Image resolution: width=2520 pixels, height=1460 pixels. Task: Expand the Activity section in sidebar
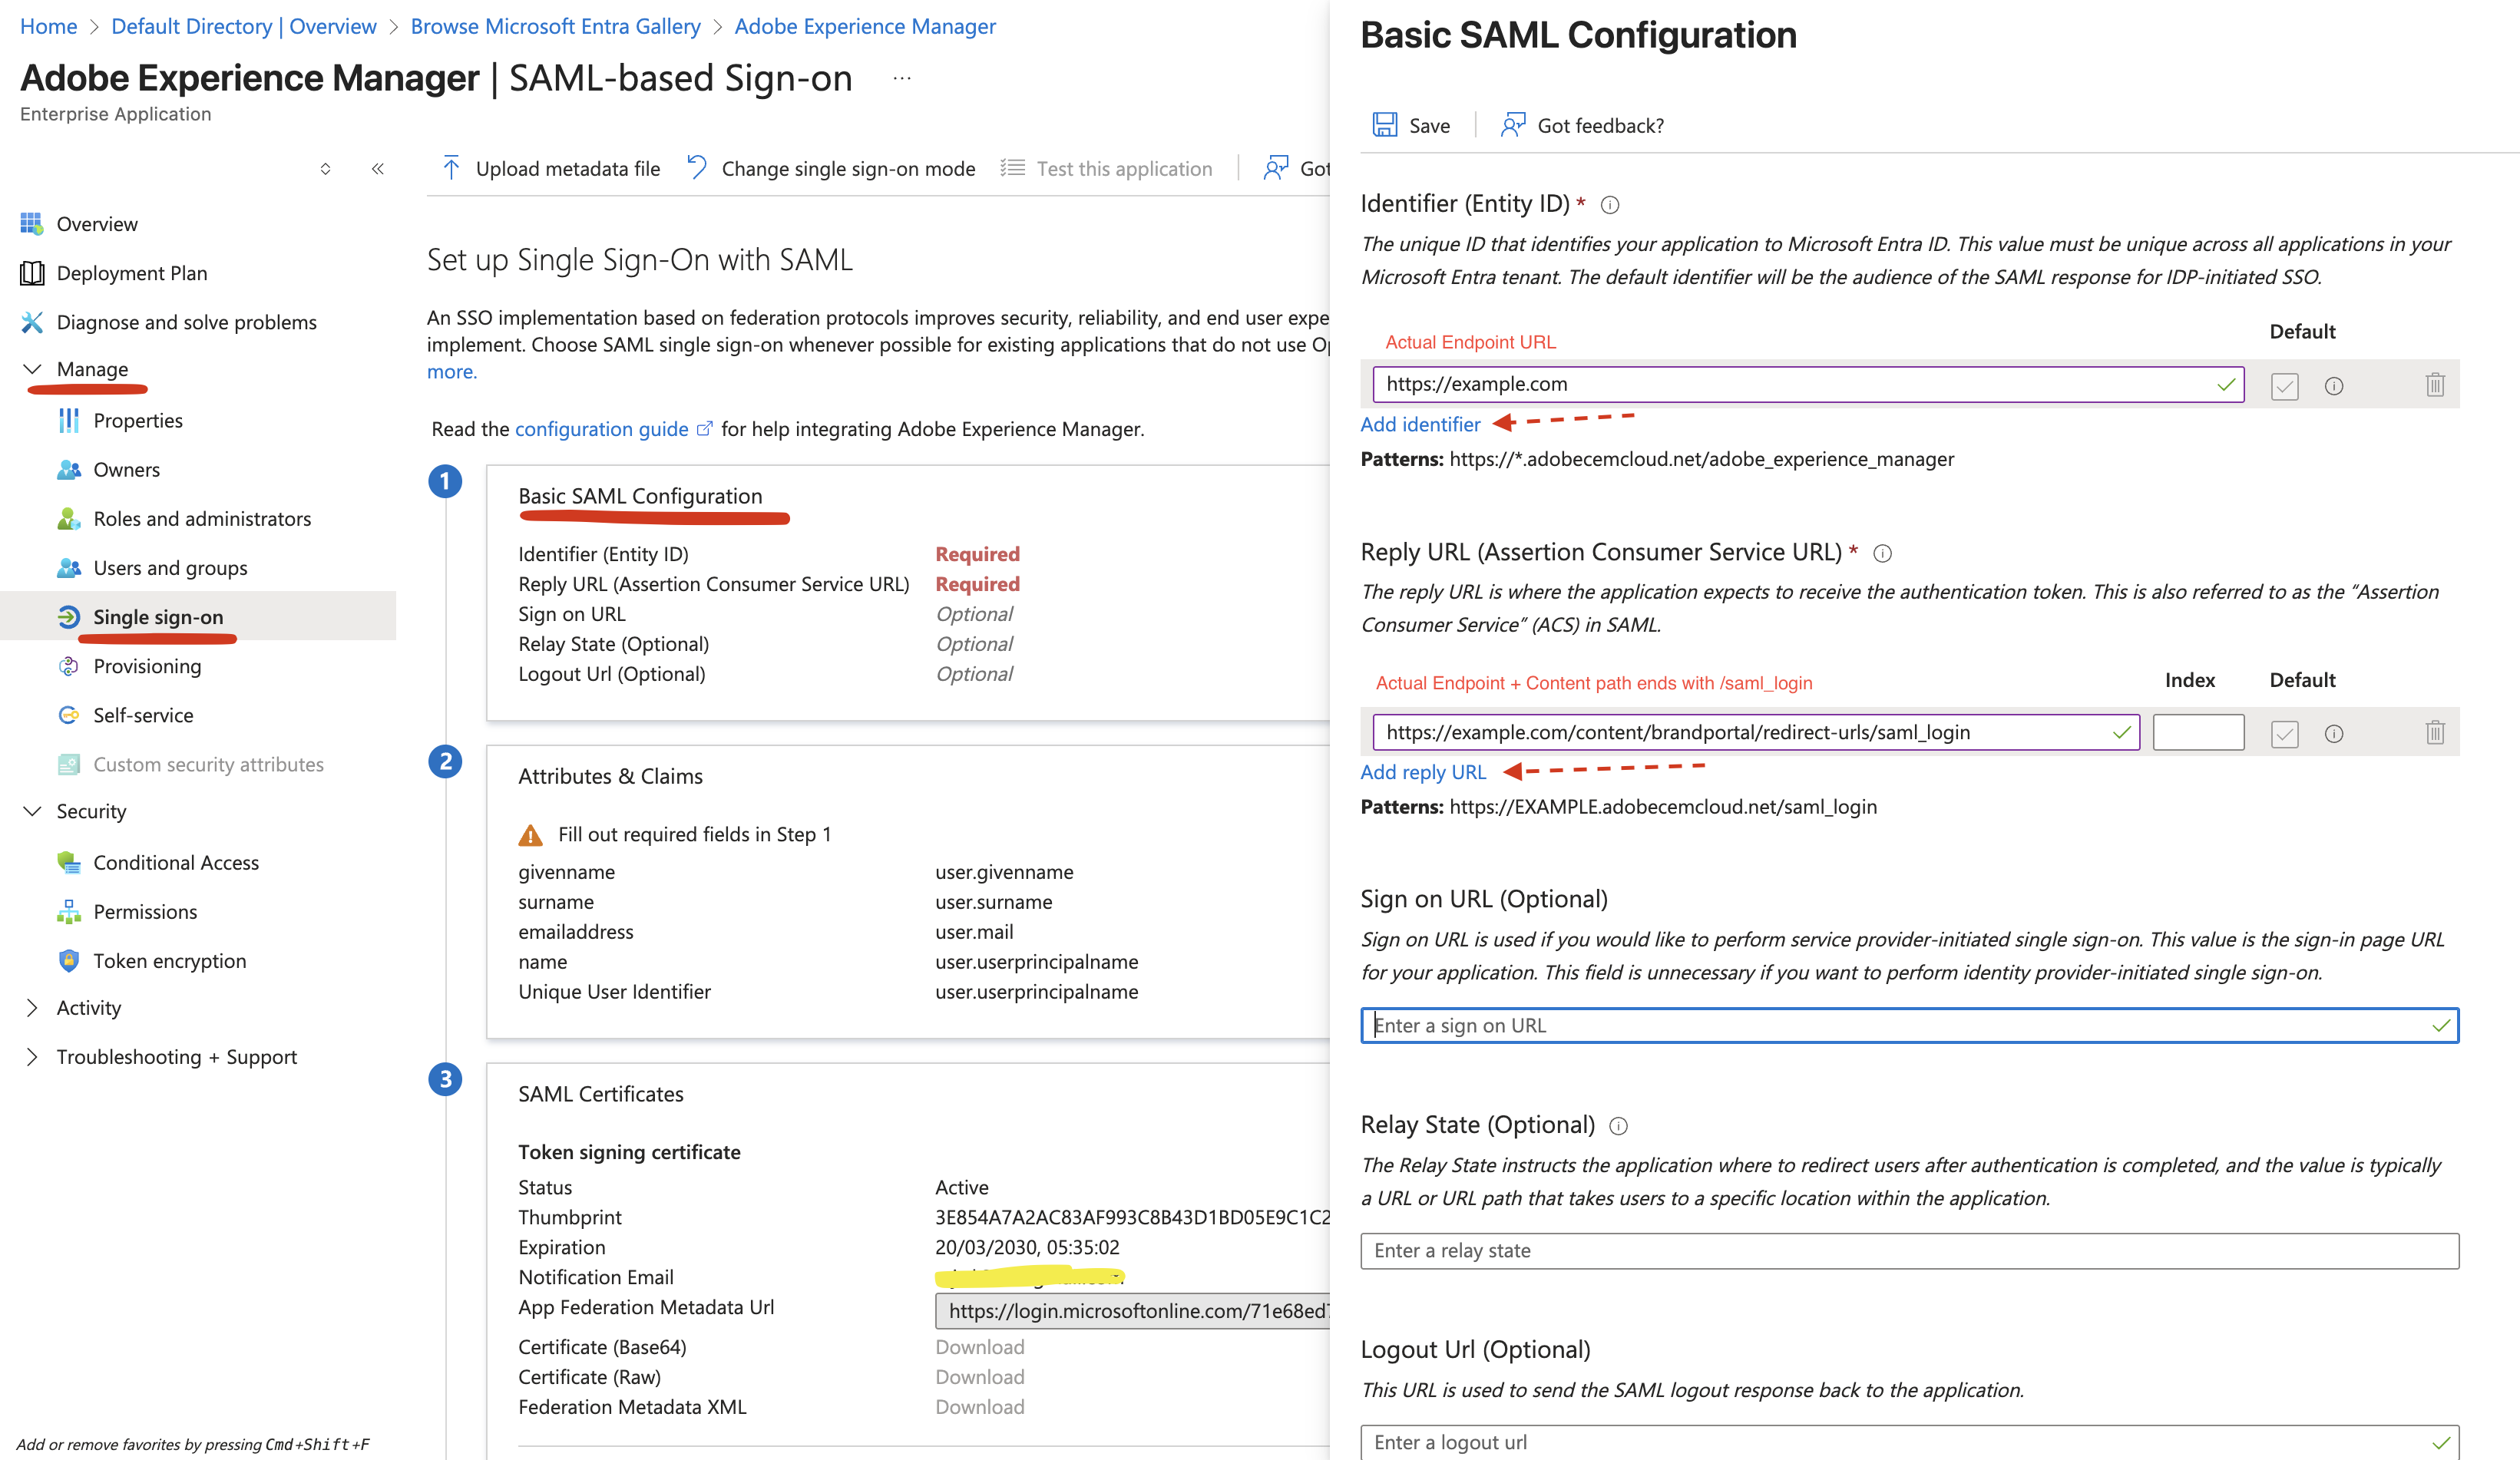tap(32, 1008)
